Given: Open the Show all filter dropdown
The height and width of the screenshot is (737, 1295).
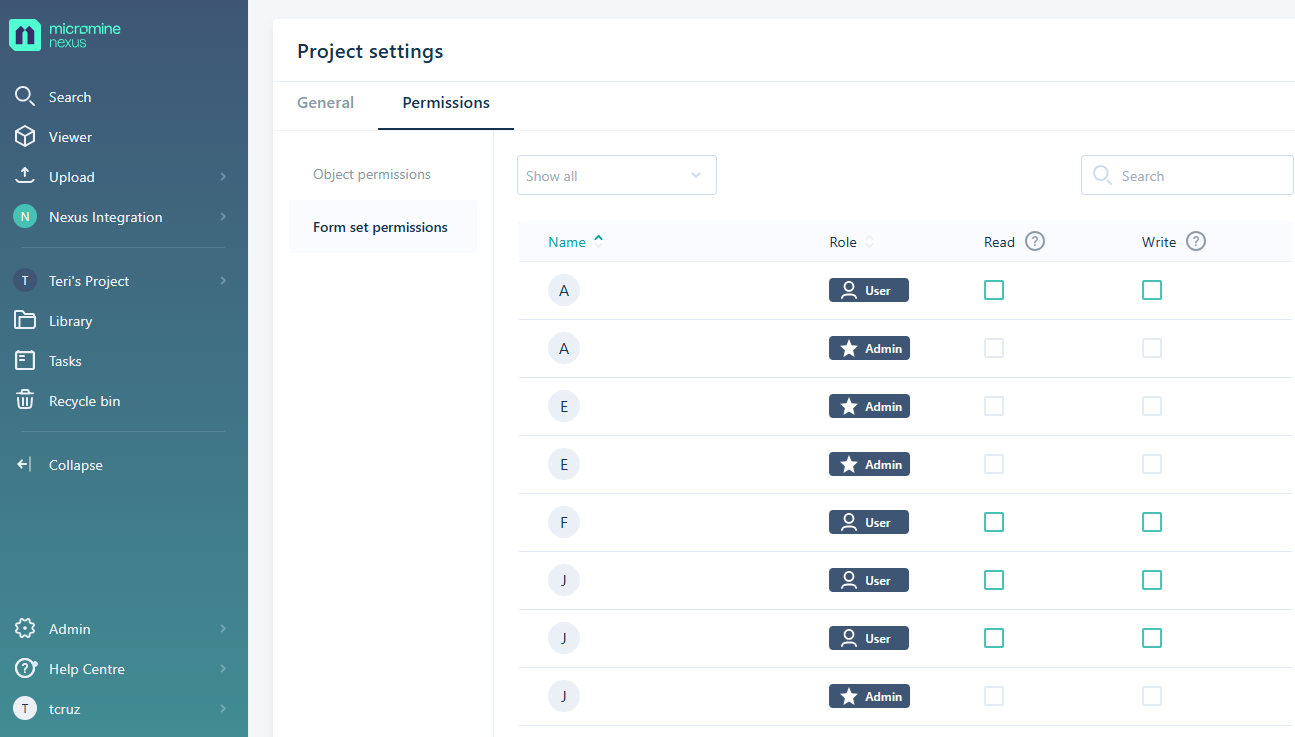Looking at the screenshot, I should pyautogui.click(x=616, y=176).
